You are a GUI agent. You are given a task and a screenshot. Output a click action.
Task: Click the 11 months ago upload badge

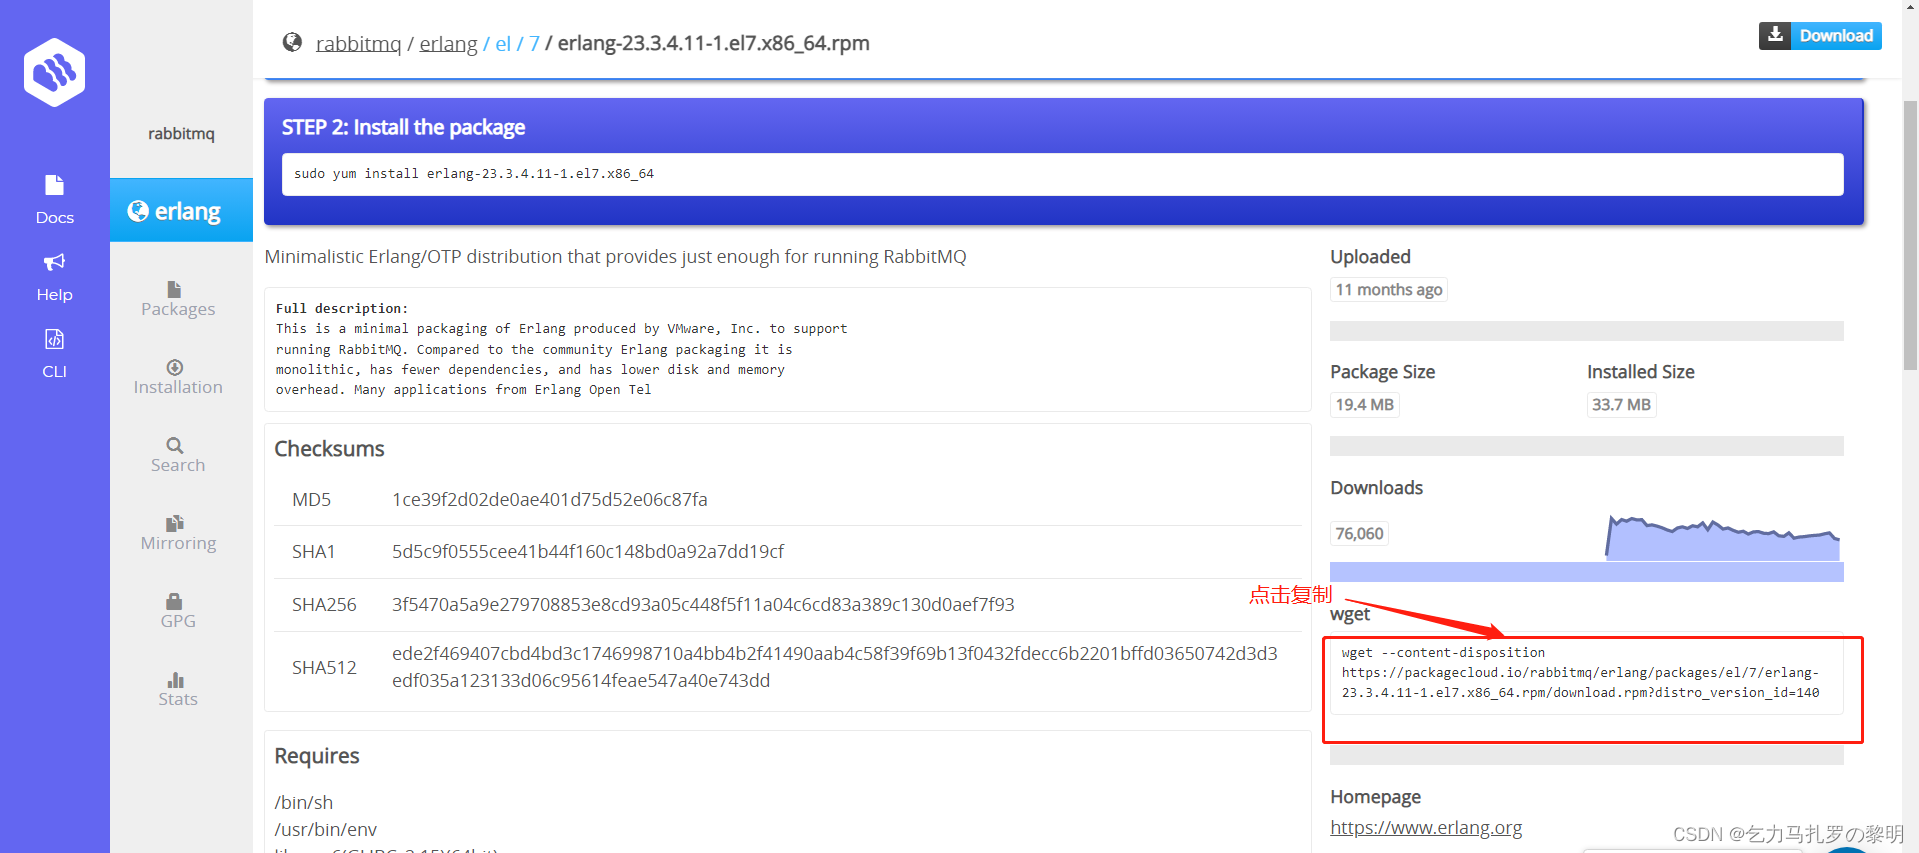click(1388, 289)
